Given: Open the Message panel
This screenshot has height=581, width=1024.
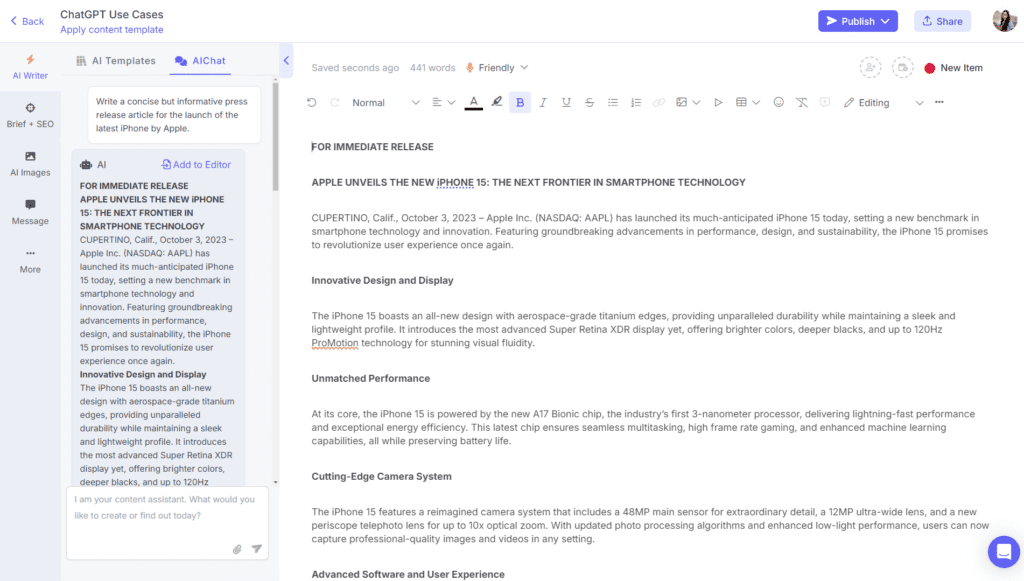Looking at the screenshot, I should [30, 212].
